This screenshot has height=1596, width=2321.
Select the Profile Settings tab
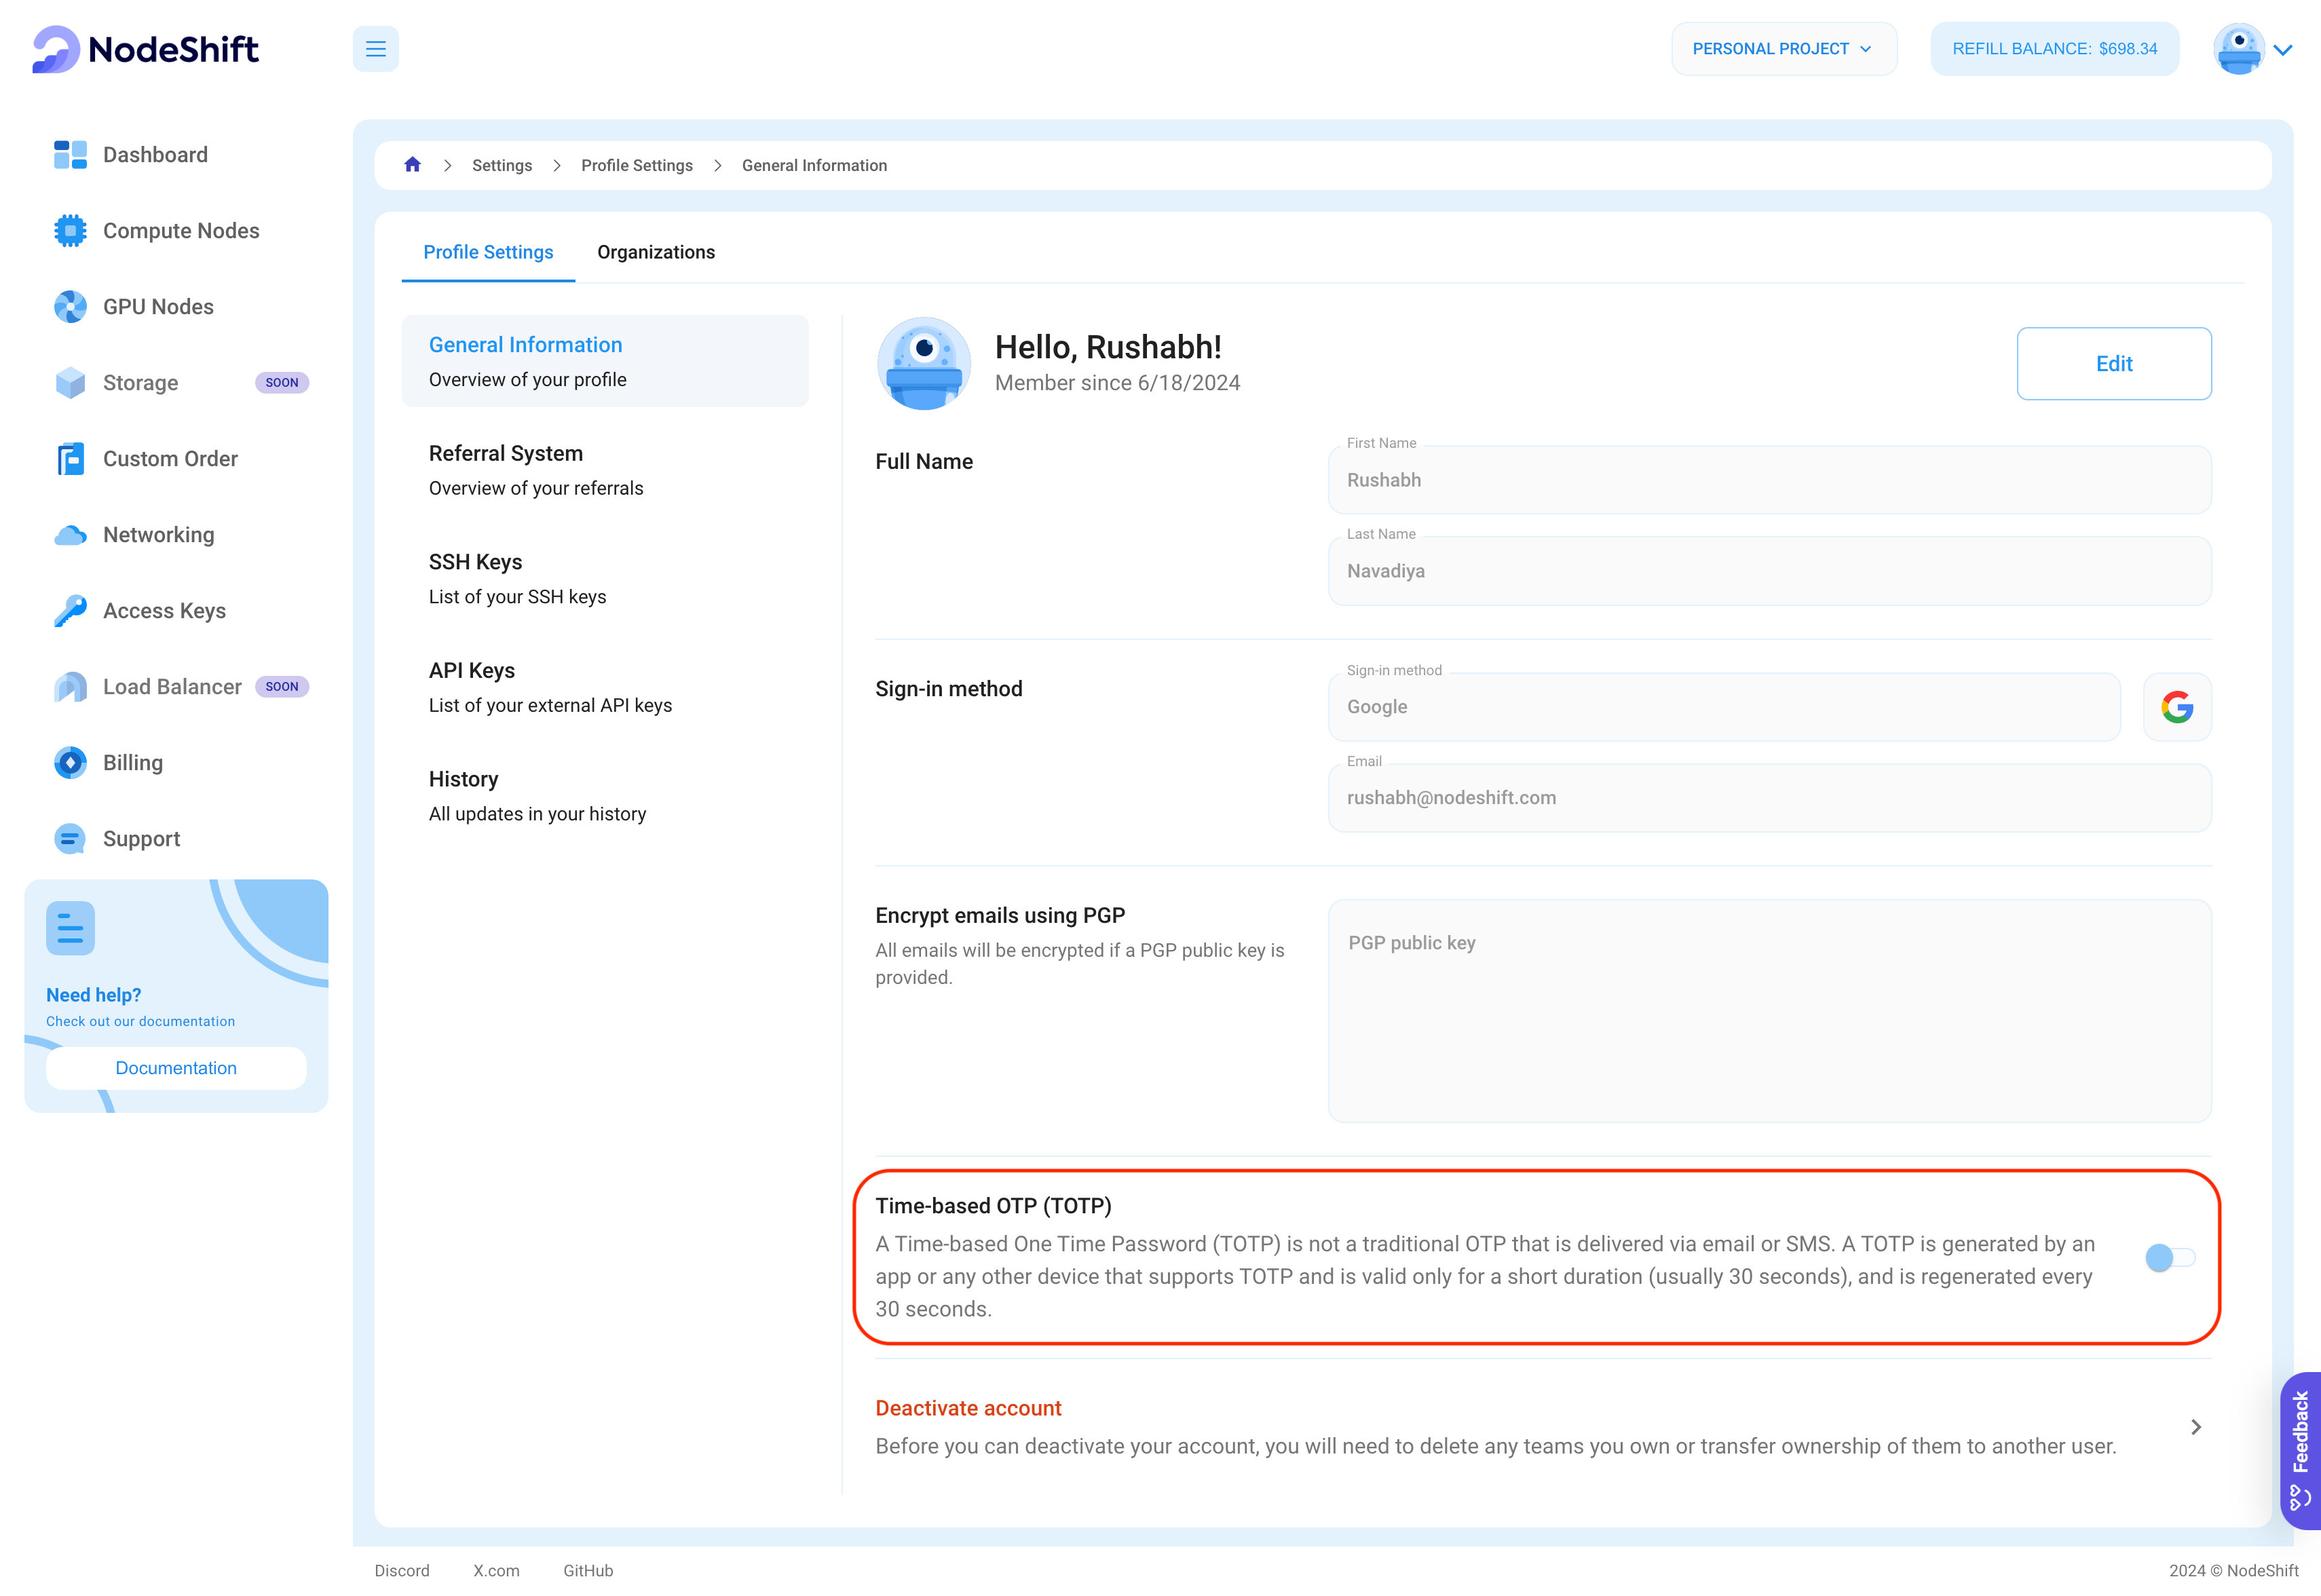click(x=490, y=250)
